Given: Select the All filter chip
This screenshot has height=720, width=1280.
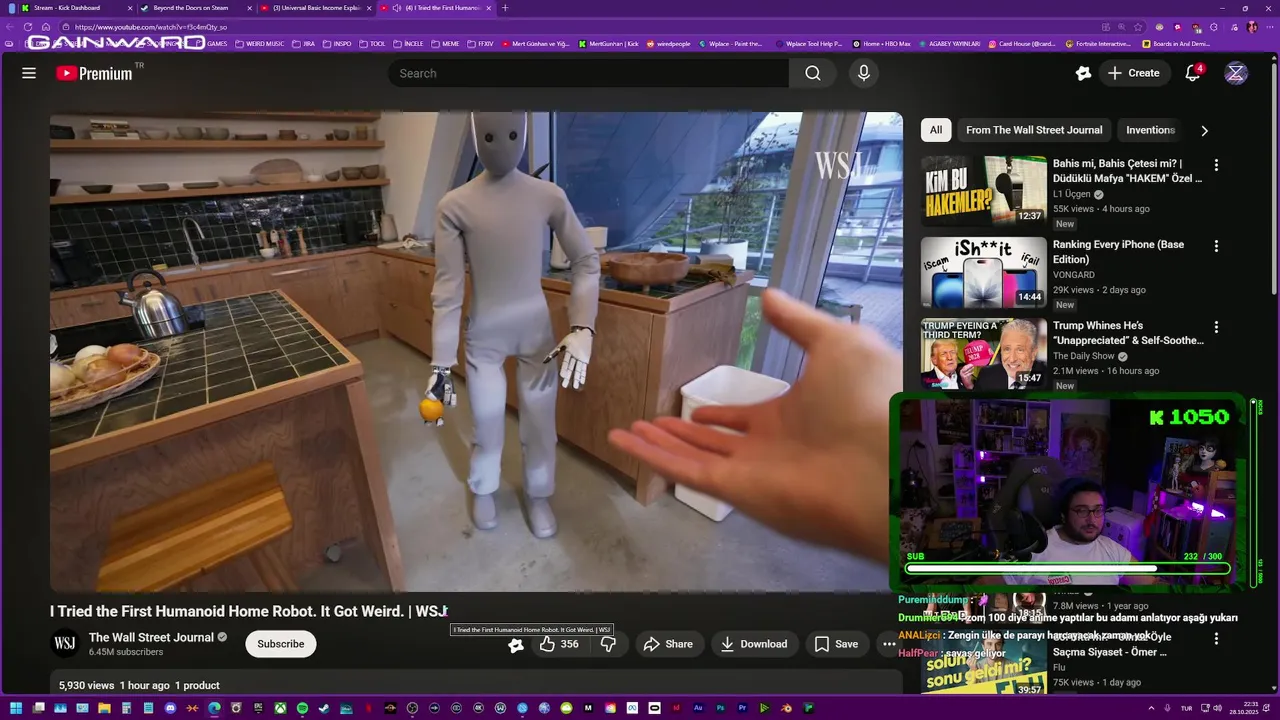Looking at the screenshot, I should click(x=936, y=130).
